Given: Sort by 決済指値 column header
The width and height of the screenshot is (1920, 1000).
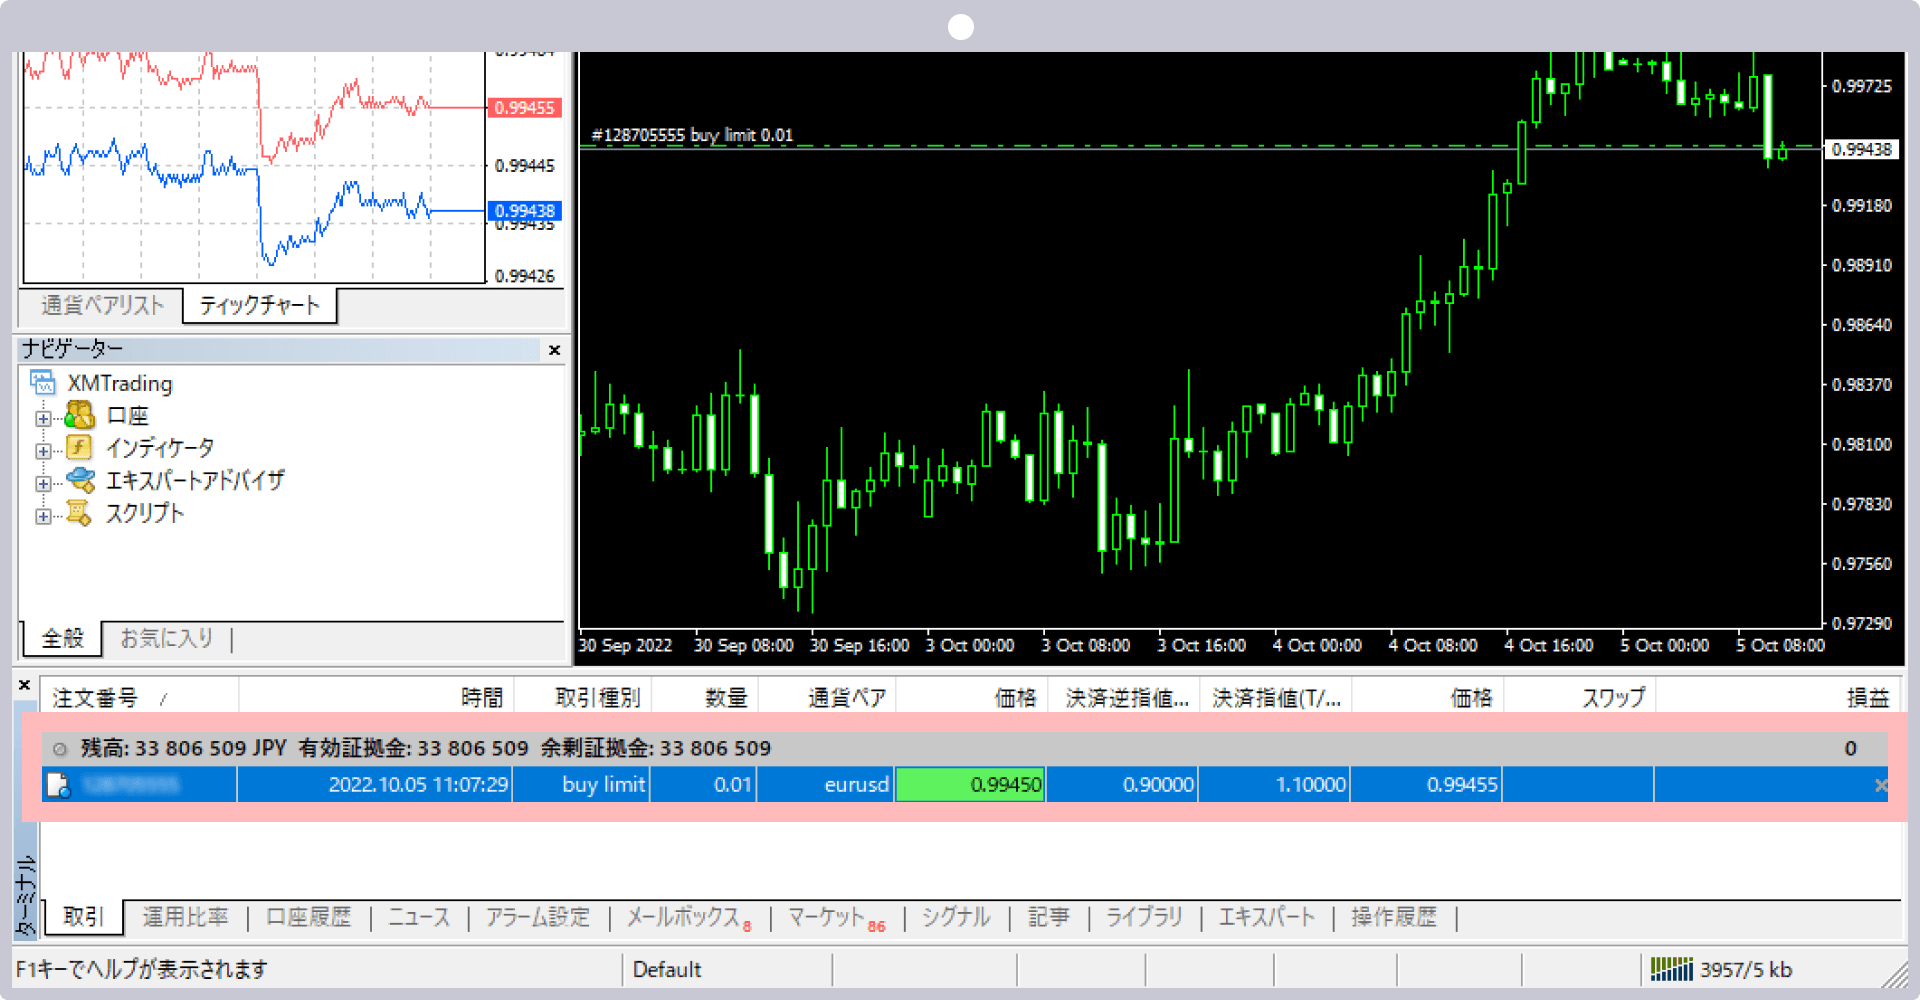Looking at the screenshot, I should (1276, 697).
